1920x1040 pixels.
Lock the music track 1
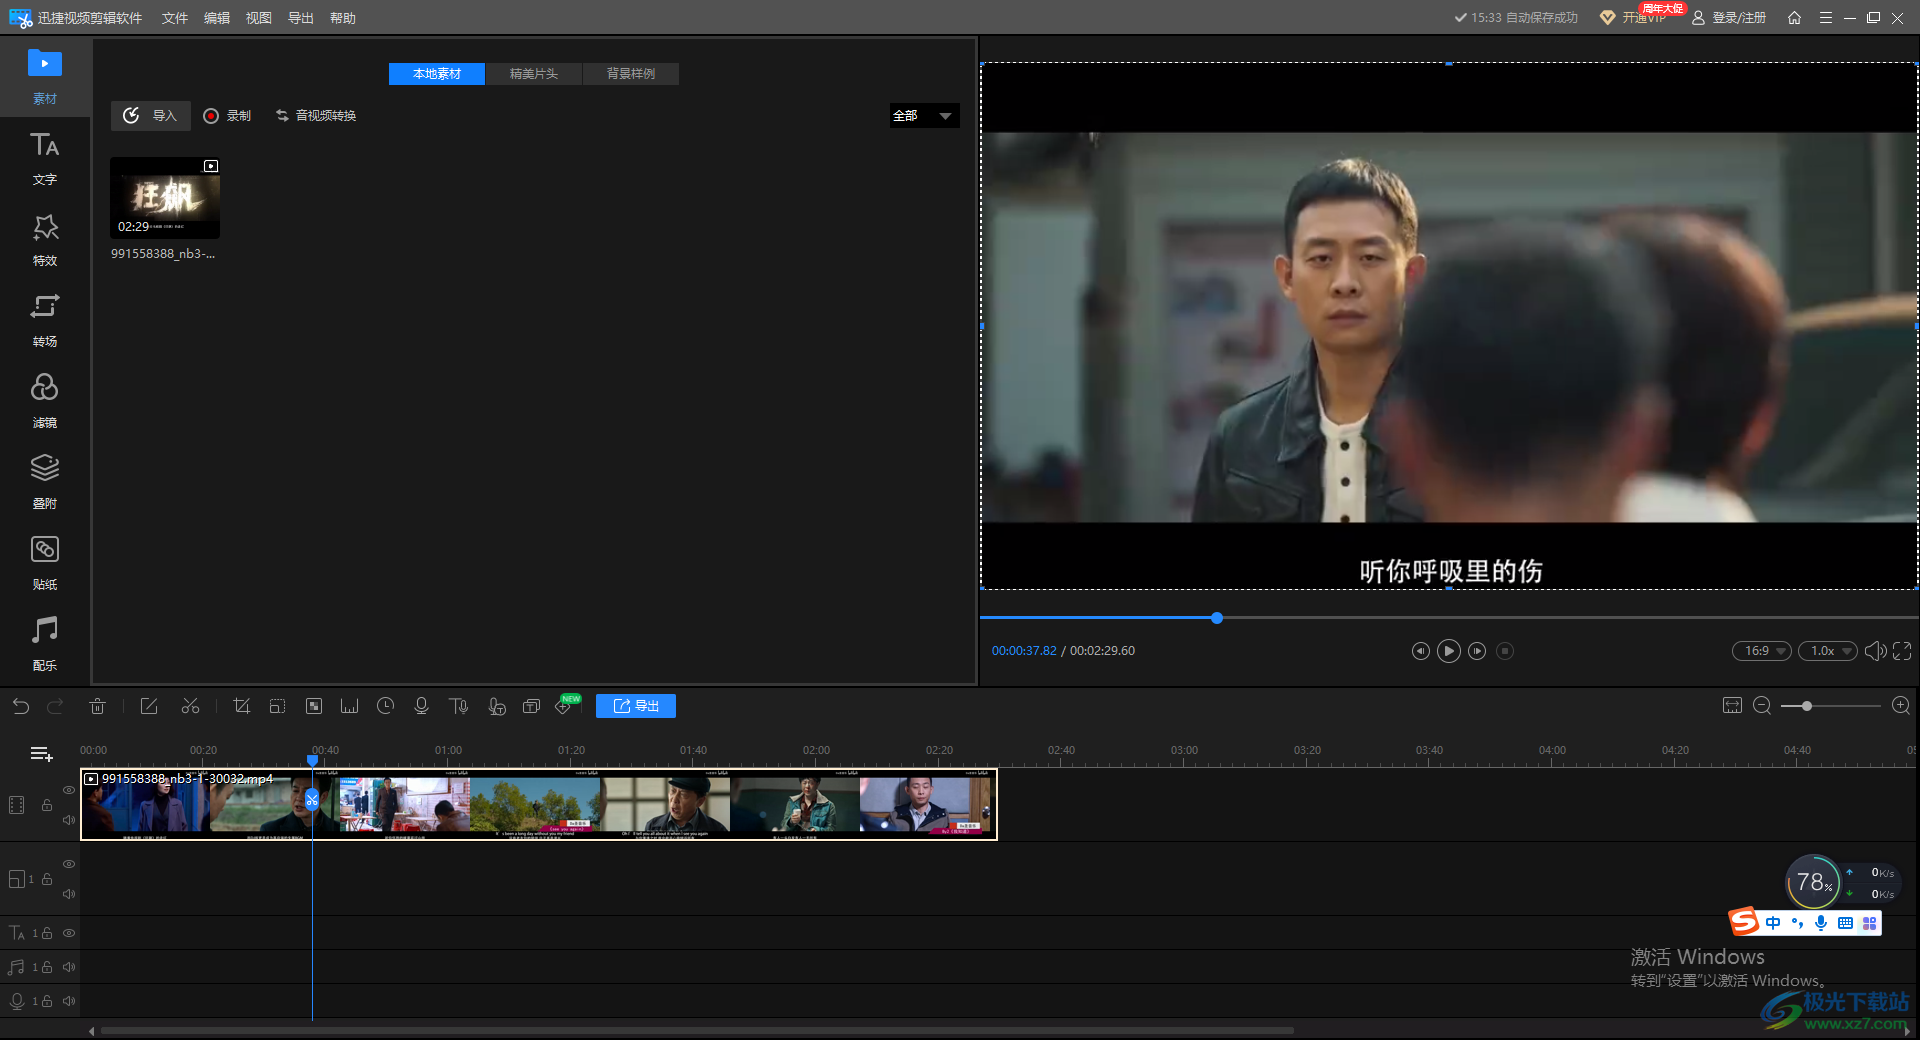pyautogui.click(x=46, y=967)
